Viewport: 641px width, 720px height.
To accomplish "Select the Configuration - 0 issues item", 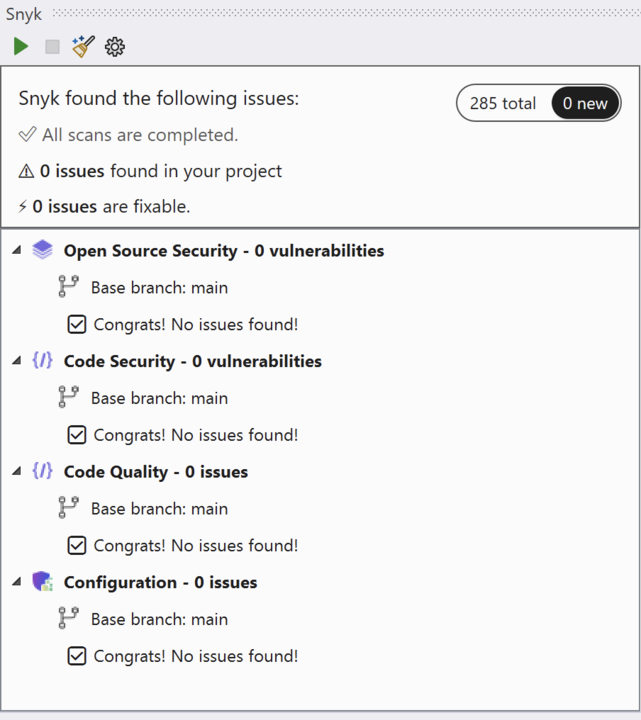I will click(x=160, y=582).
